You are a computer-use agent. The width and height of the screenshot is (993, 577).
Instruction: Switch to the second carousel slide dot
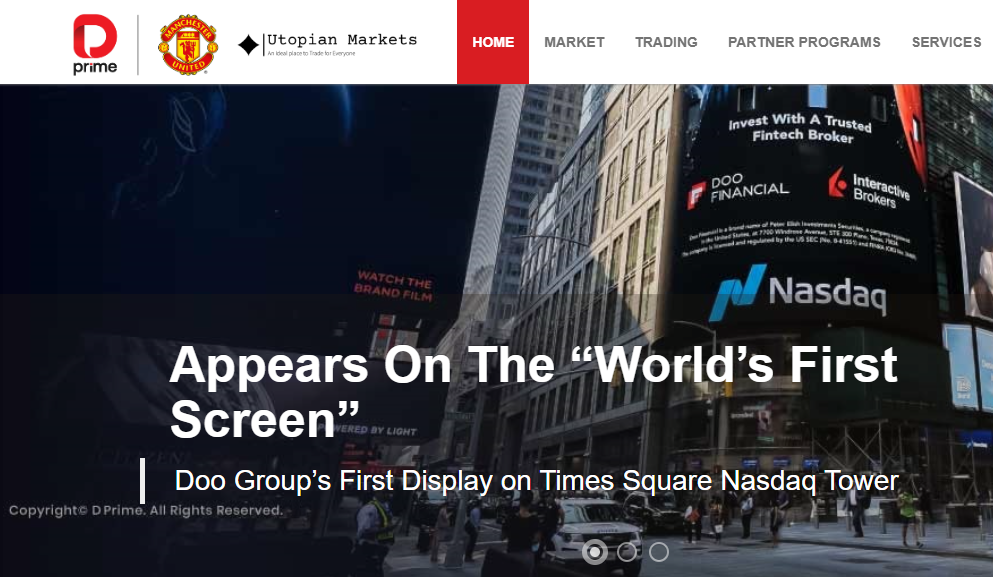627,552
